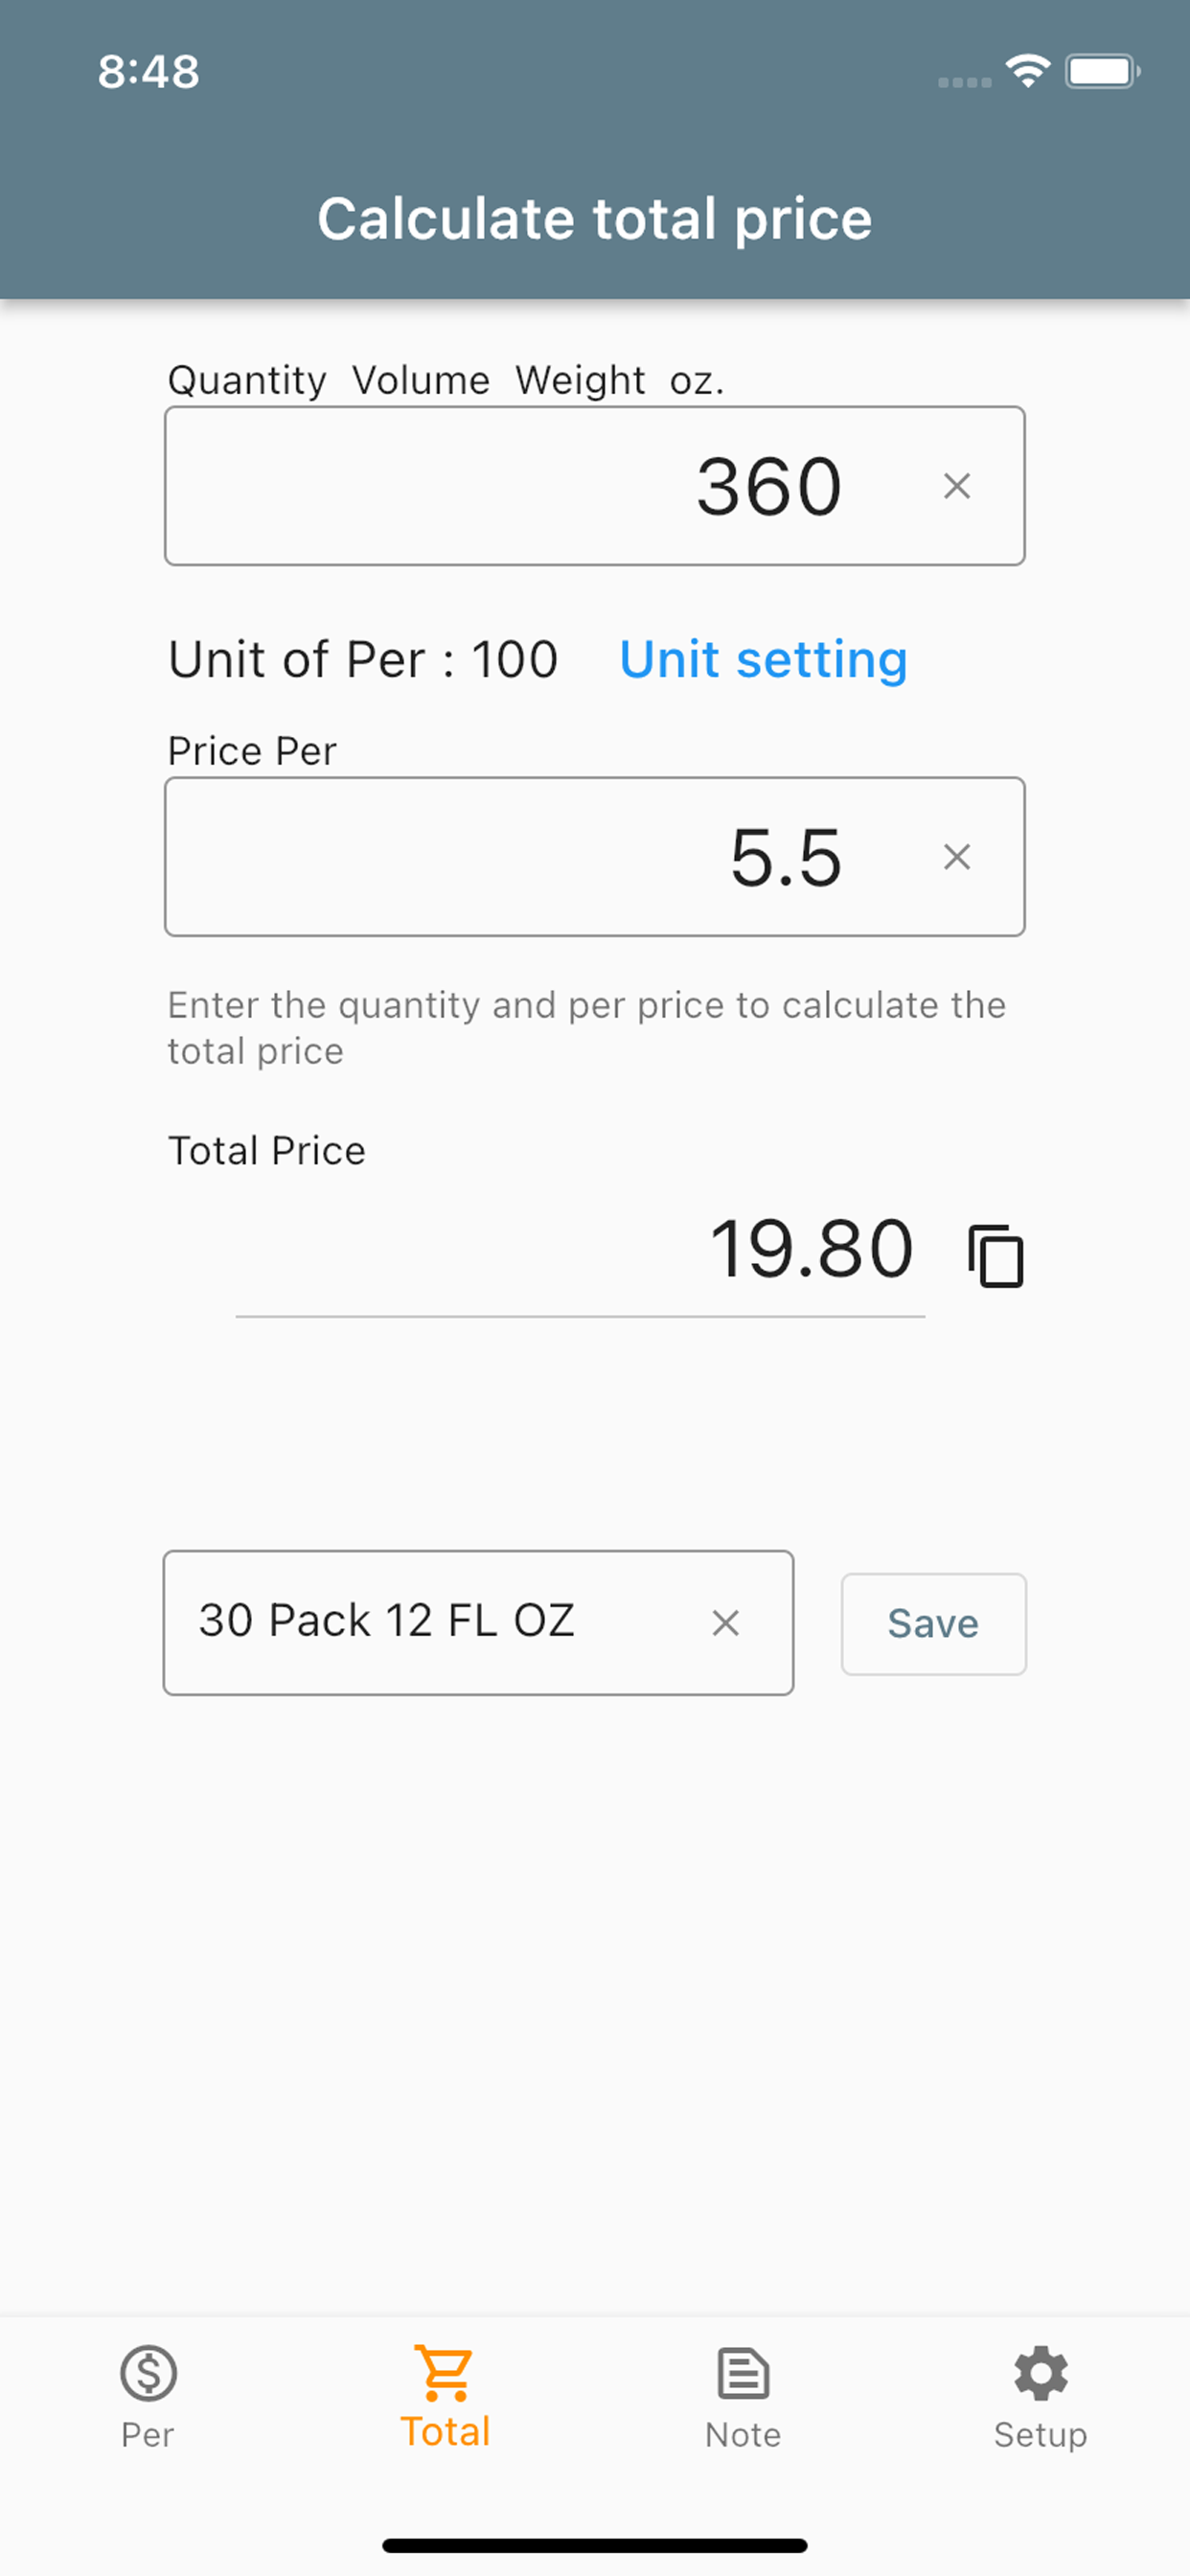
Task: Copy the total price 19.80 with copy icon
Action: (x=995, y=1255)
